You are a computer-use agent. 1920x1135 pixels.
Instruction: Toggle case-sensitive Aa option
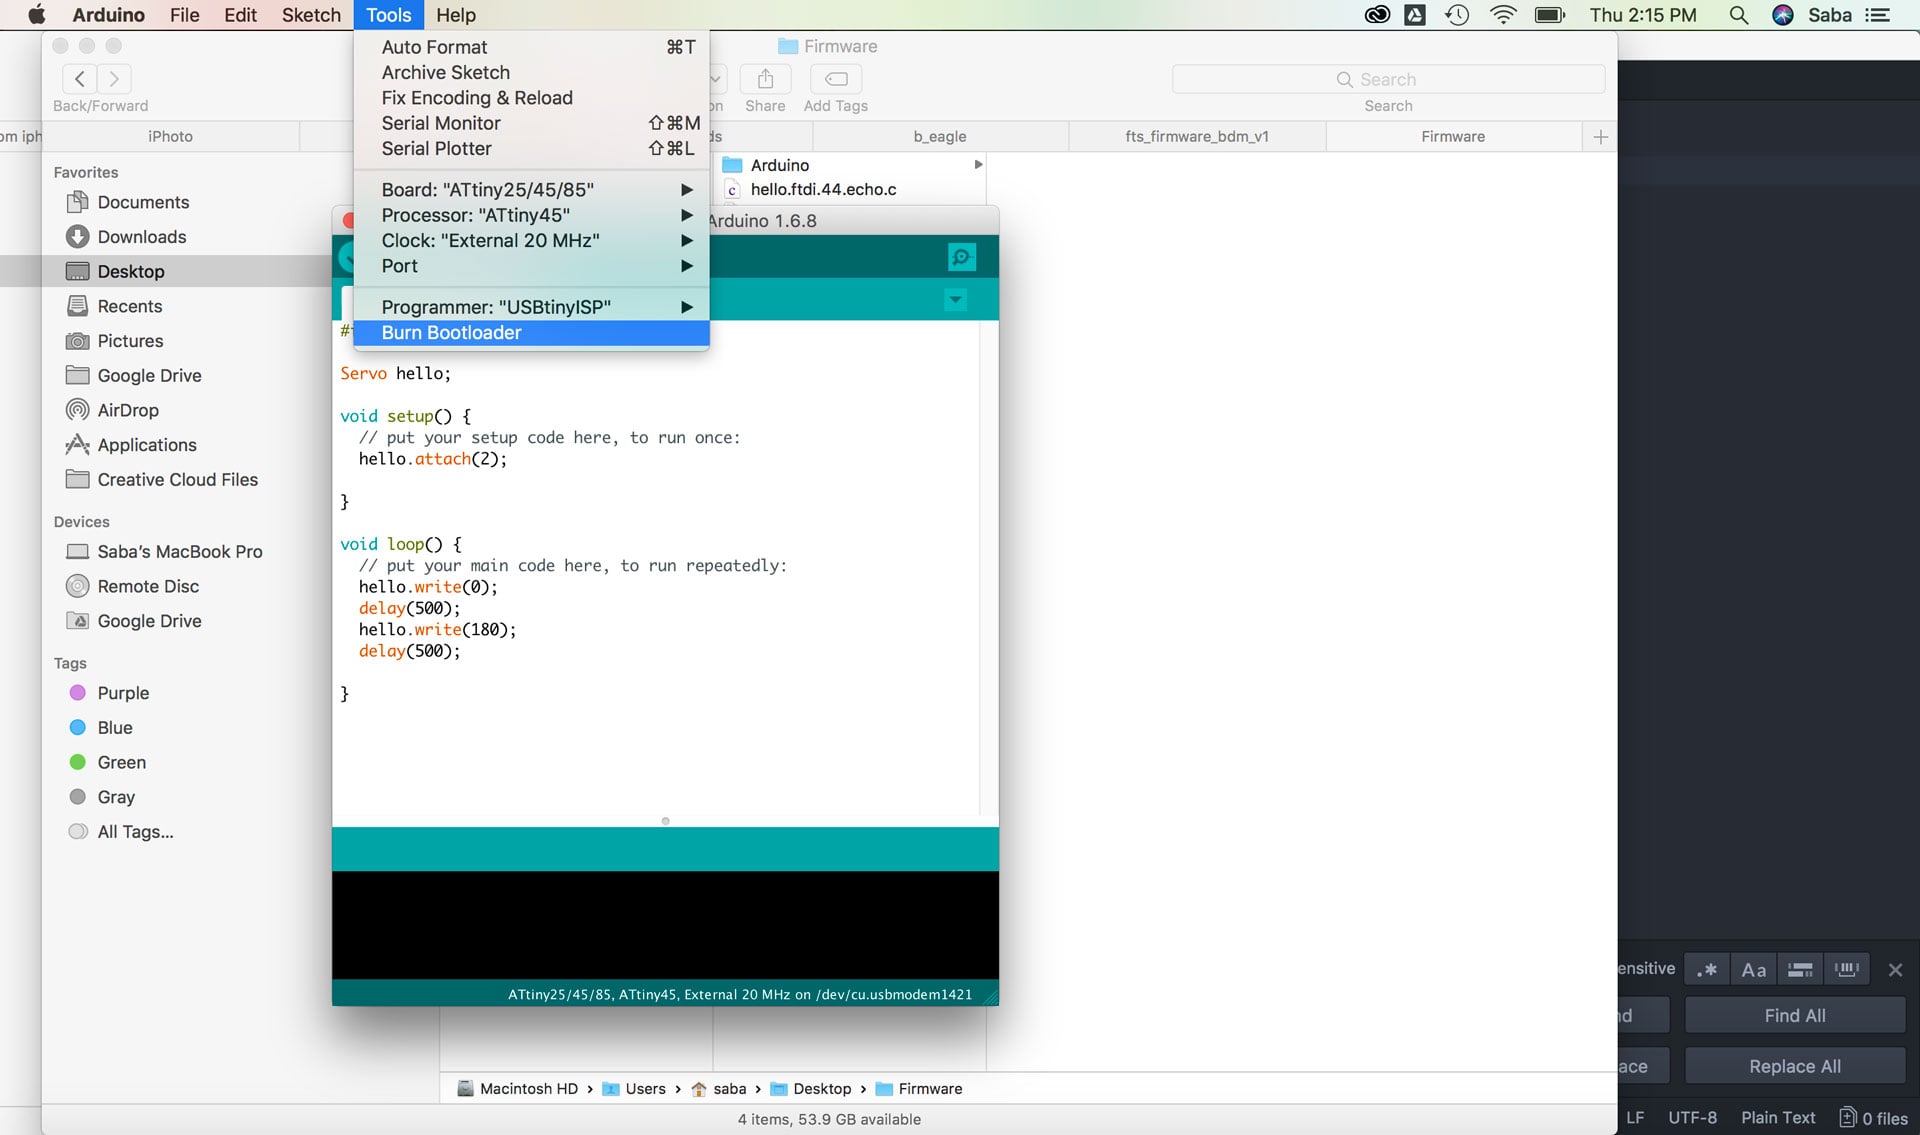pyautogui.click(x=1754, y=969)
